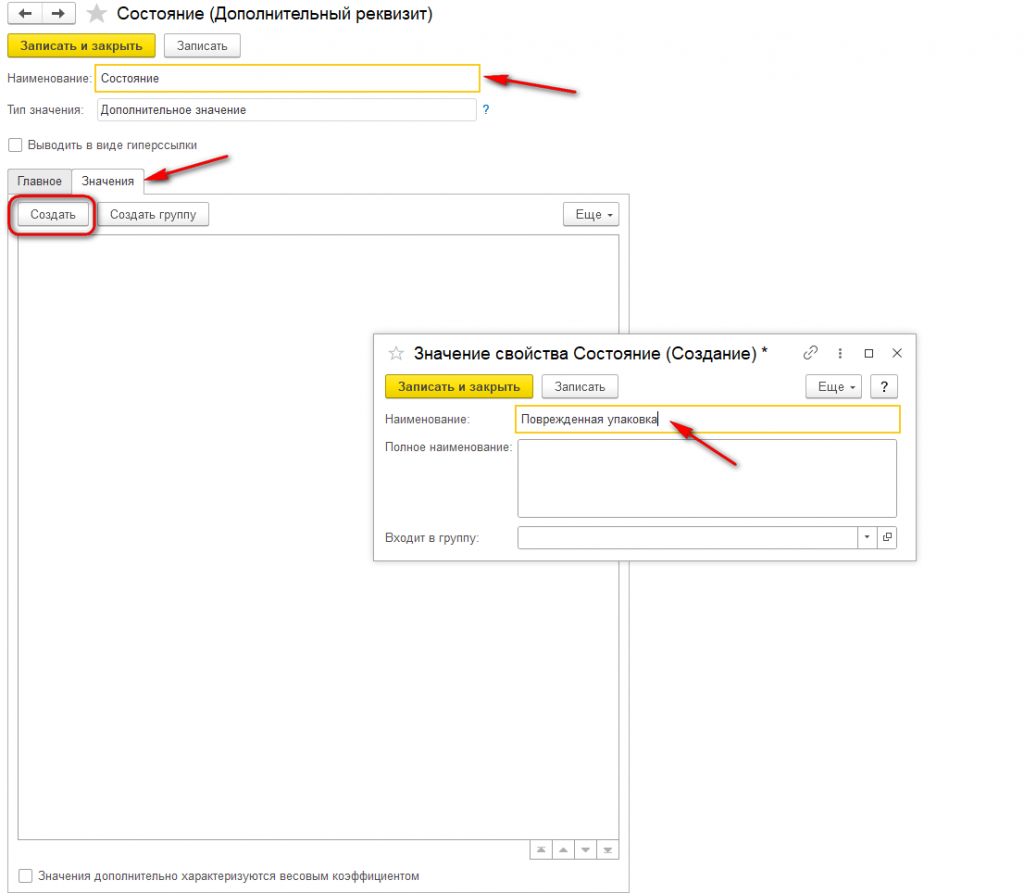Screen dimensions: 1024x893
Task: Click Записать in the value dialog
Action: tap(580, 387)
